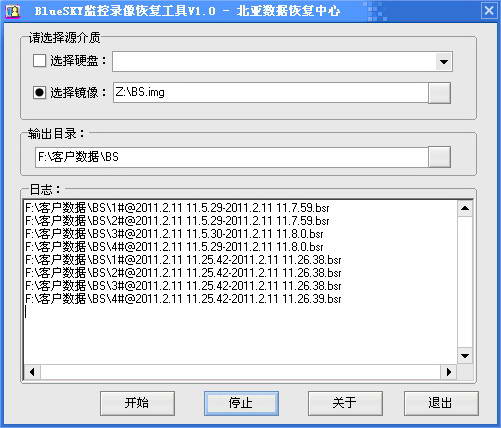Open the hard disk selection dropdown
The width and height of the screenshot is (501, 428).
[444, 62]
